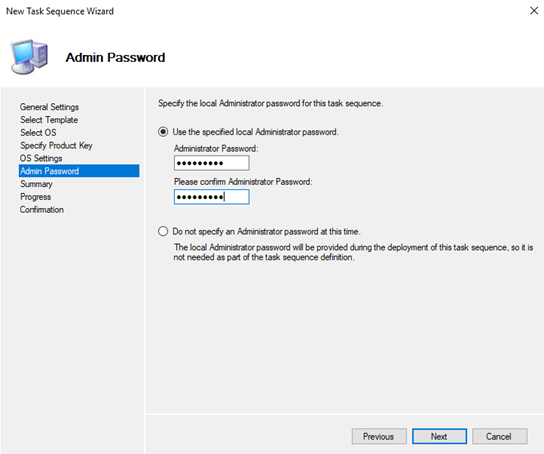Focus the confirm Administrator Password field
544x454 pixels.
point(212,197)
